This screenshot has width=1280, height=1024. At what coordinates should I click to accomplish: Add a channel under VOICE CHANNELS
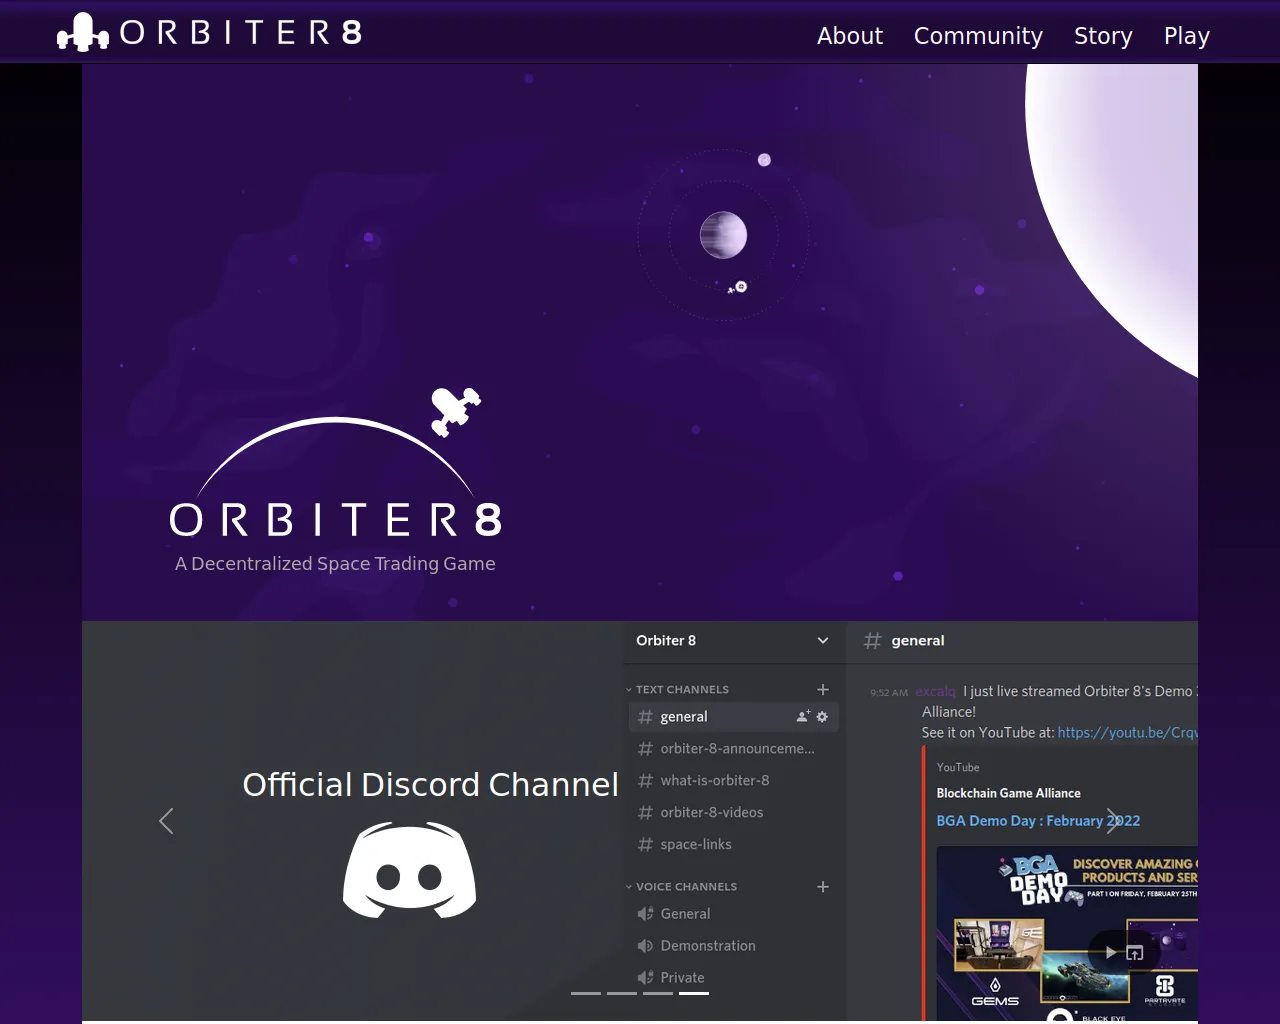pyautogui.click(x=823, y=887)
